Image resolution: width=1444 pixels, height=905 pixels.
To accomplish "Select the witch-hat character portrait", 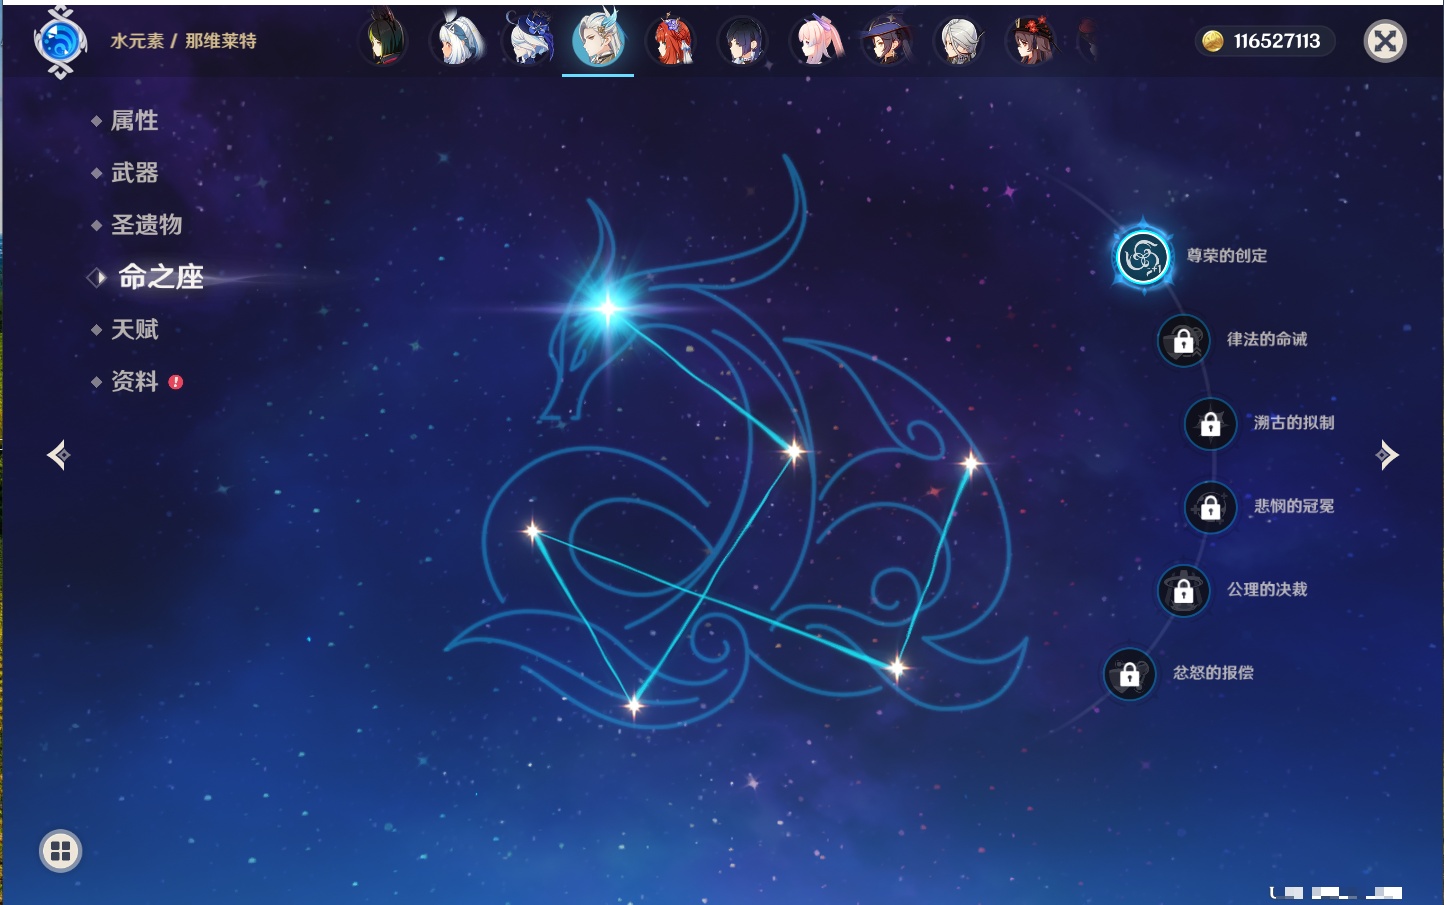I will [887, 41].
